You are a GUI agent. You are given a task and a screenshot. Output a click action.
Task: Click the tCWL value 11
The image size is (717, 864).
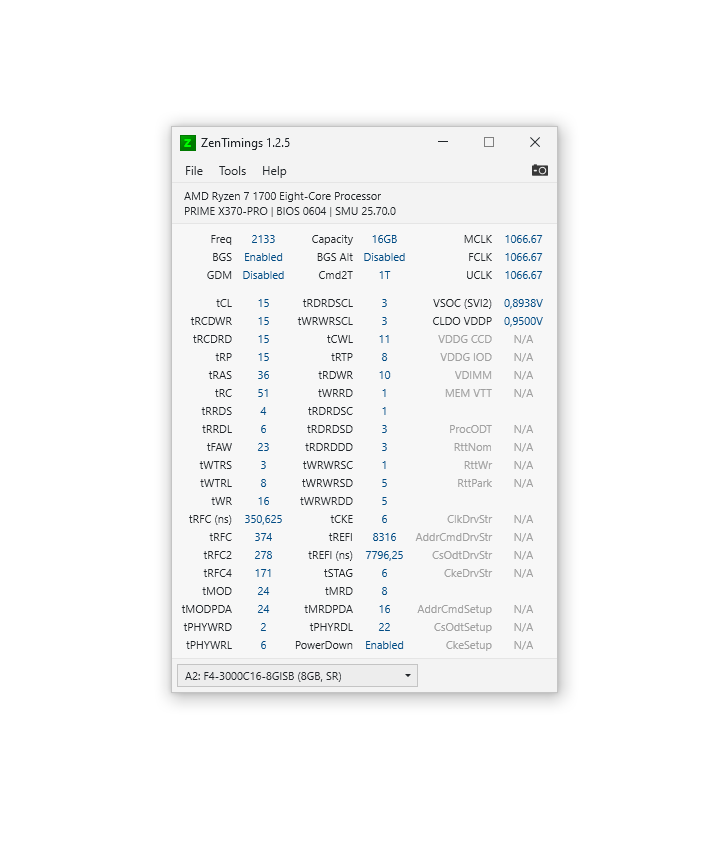384,339
